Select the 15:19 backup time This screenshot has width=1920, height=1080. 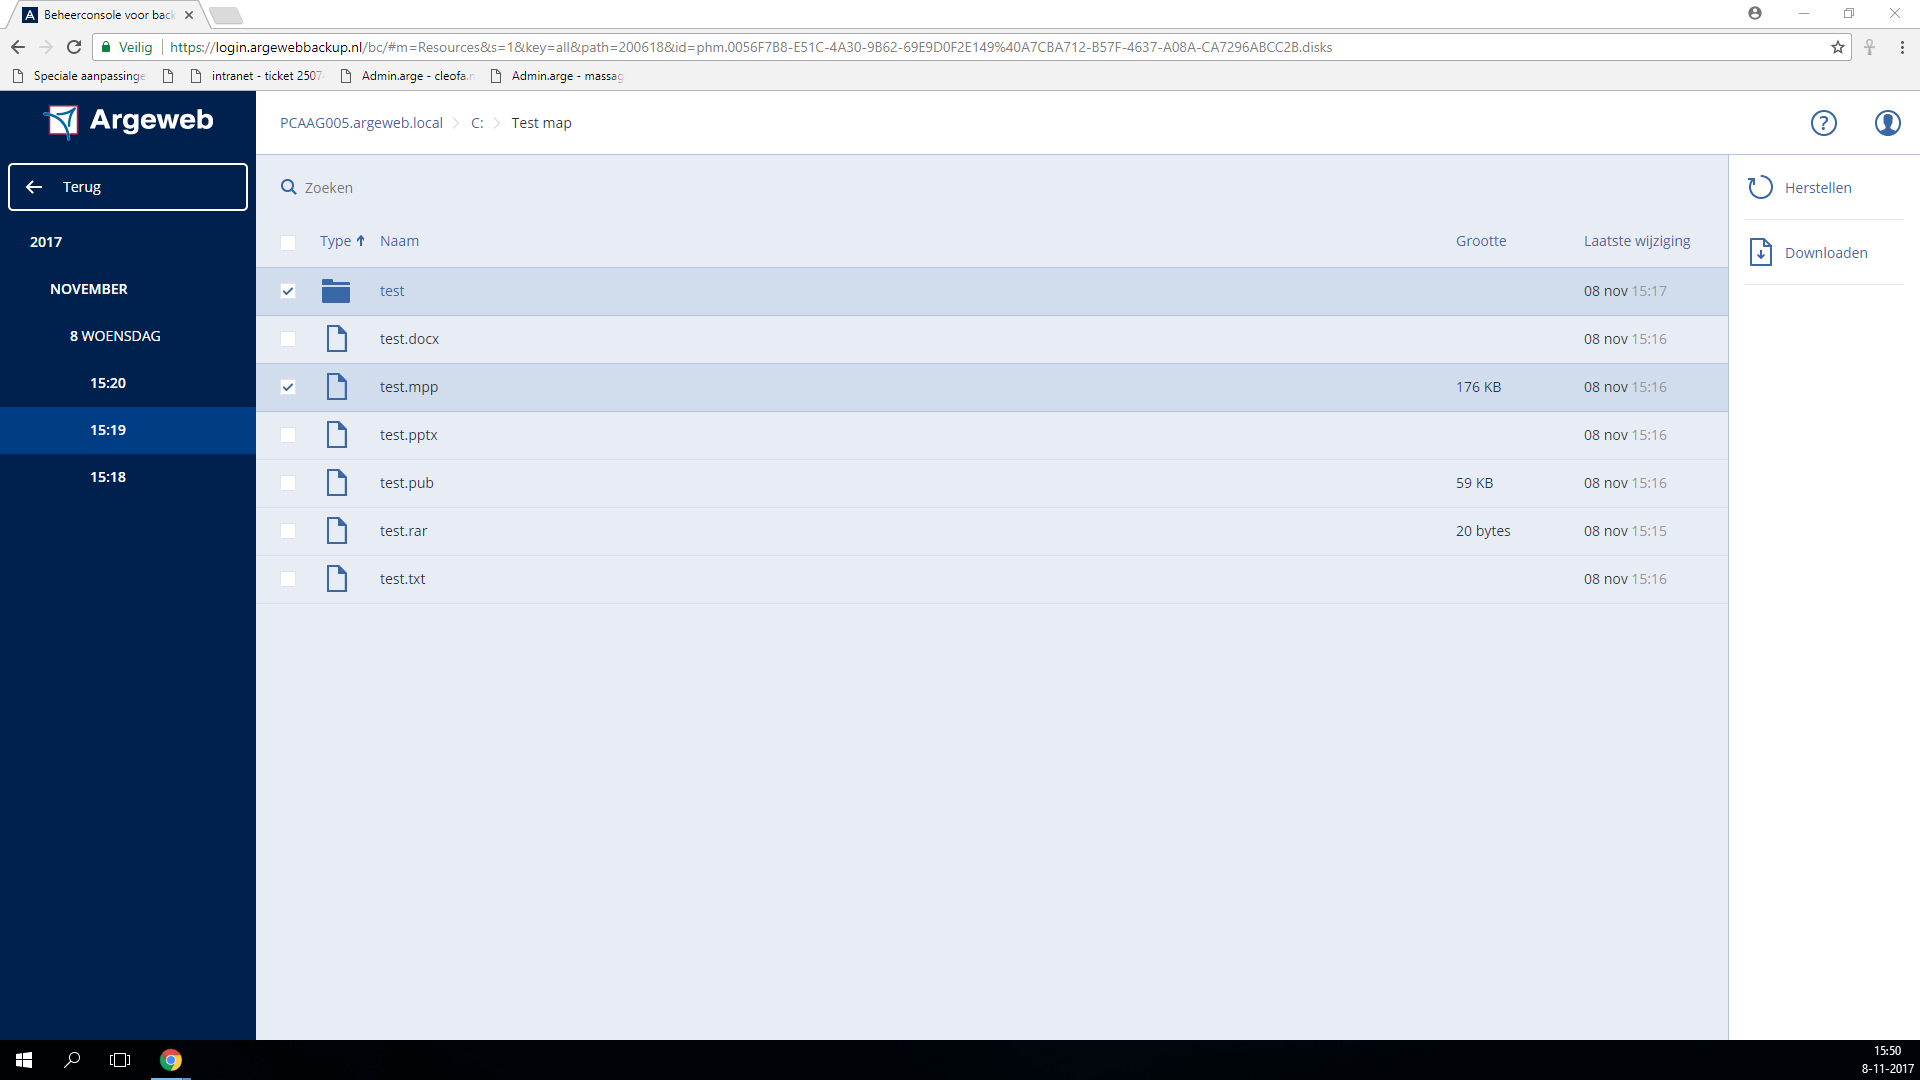(x=128, y=430)
